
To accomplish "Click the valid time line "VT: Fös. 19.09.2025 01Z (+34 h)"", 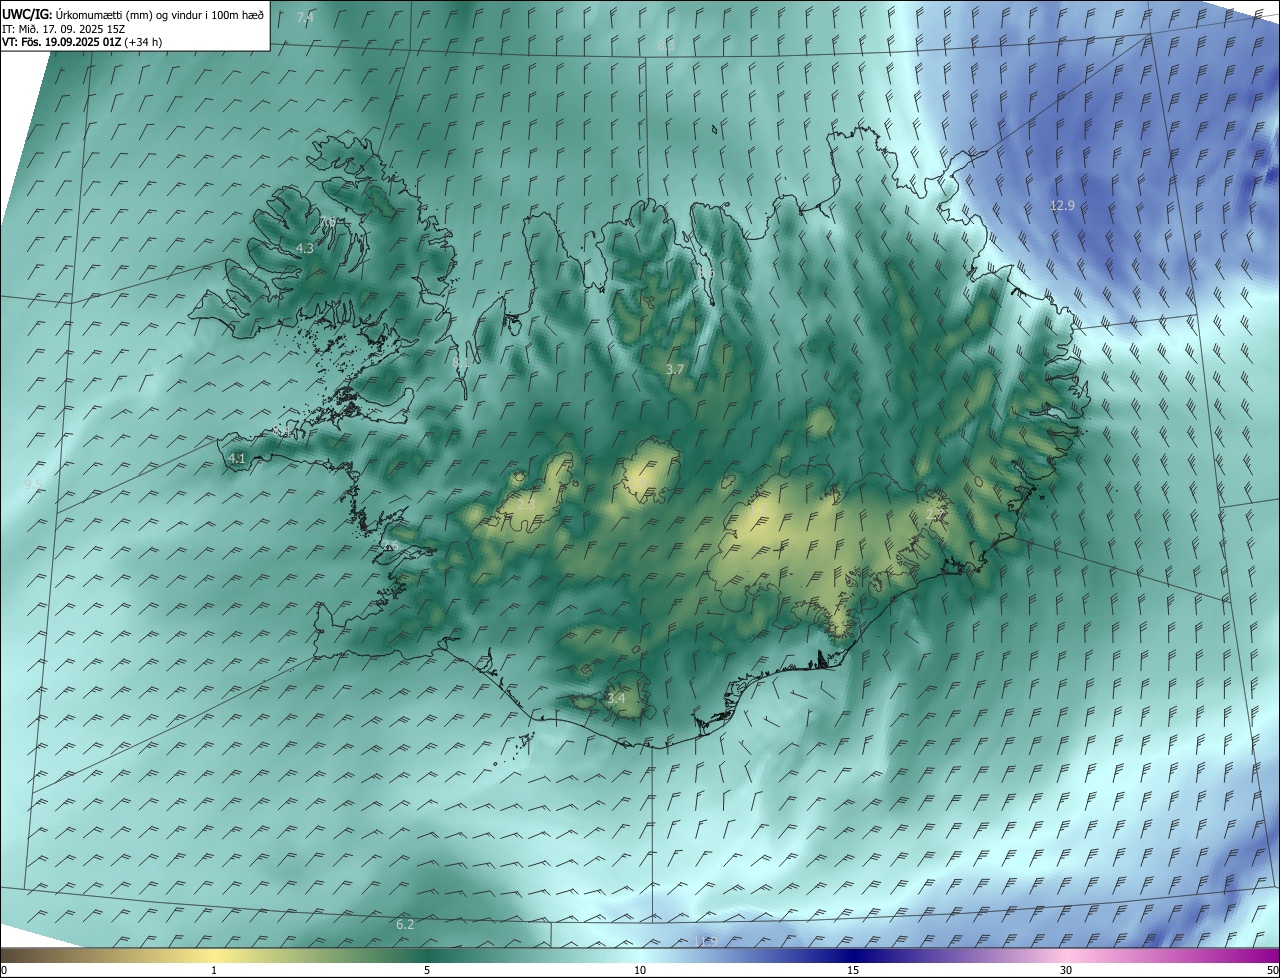I will point(82,42).
